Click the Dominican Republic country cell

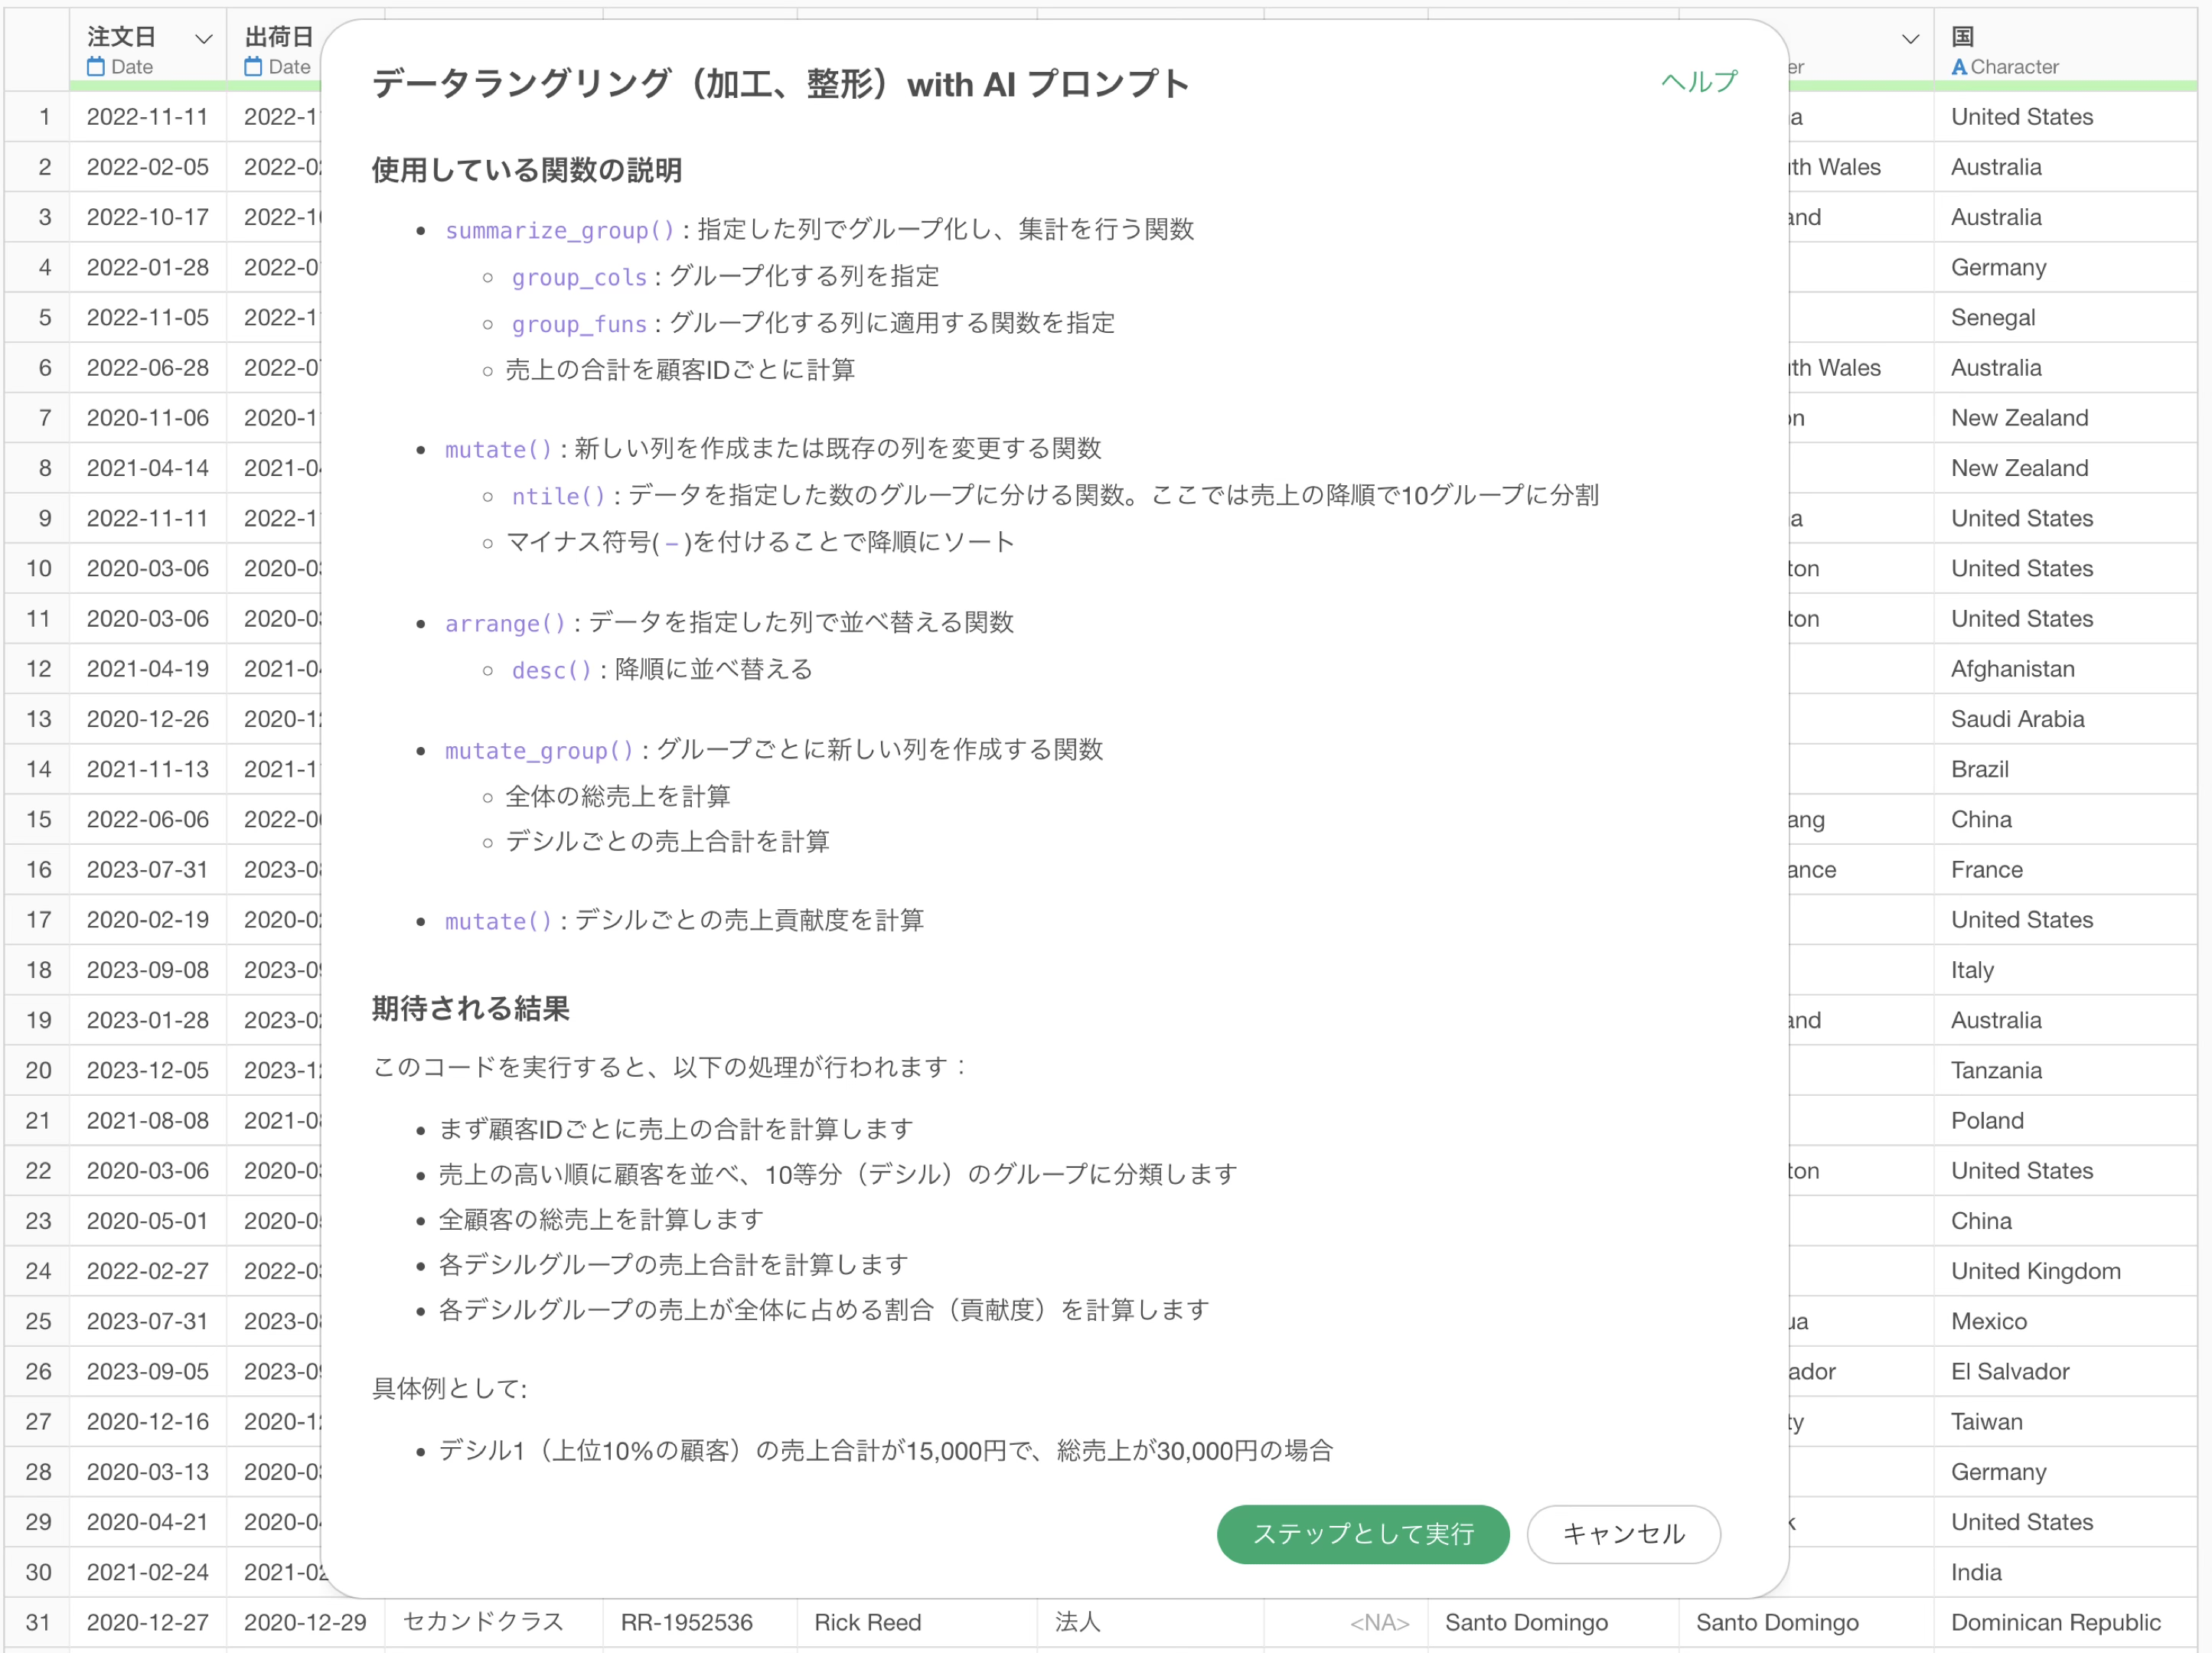point(2055,1622)
